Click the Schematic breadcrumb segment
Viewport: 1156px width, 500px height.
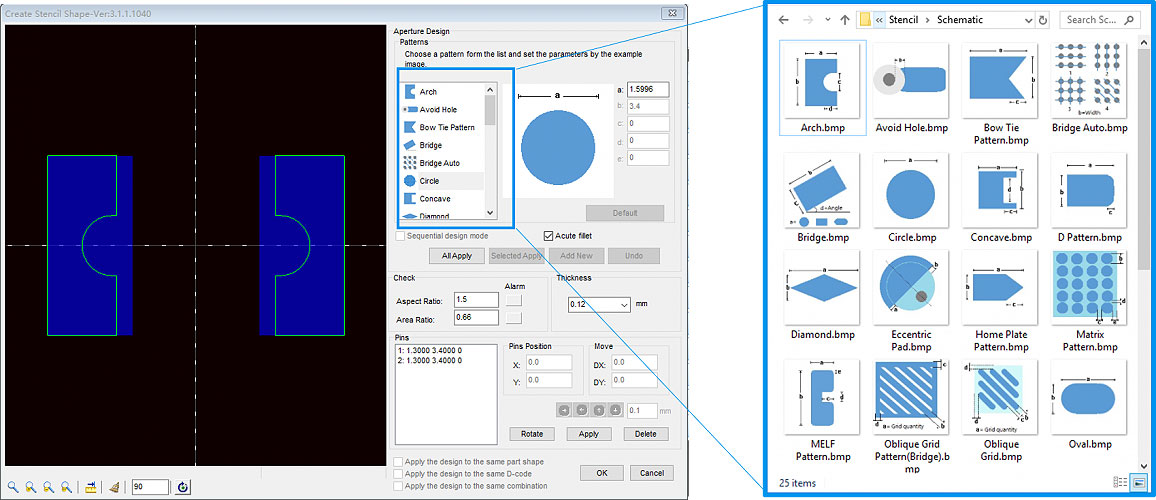[x=958, y=20]
